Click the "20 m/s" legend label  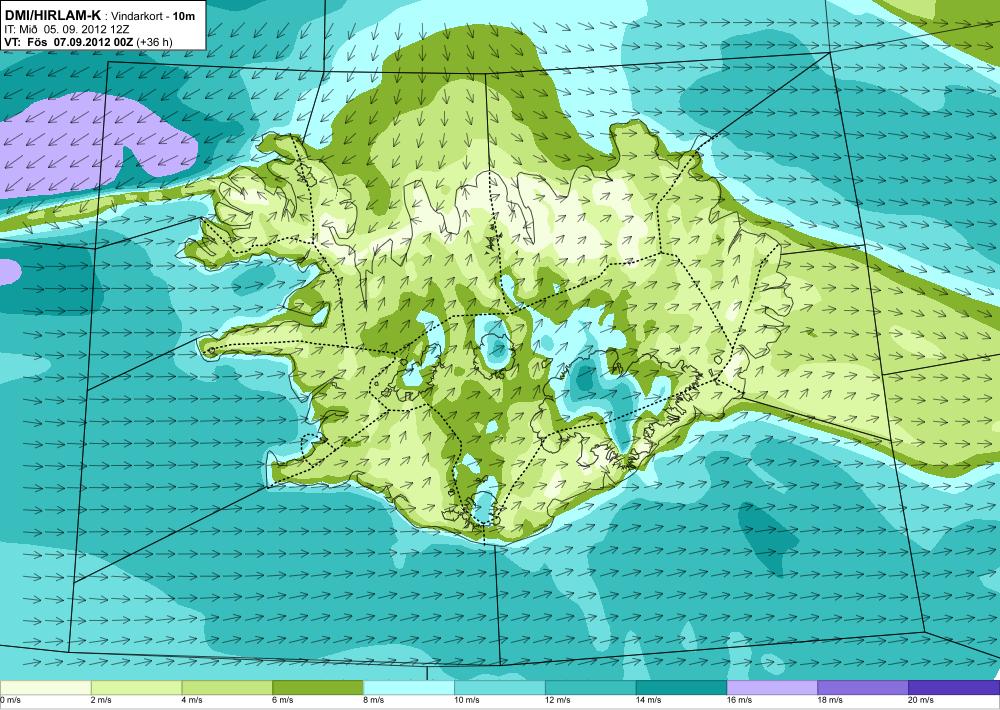[922, 700]
